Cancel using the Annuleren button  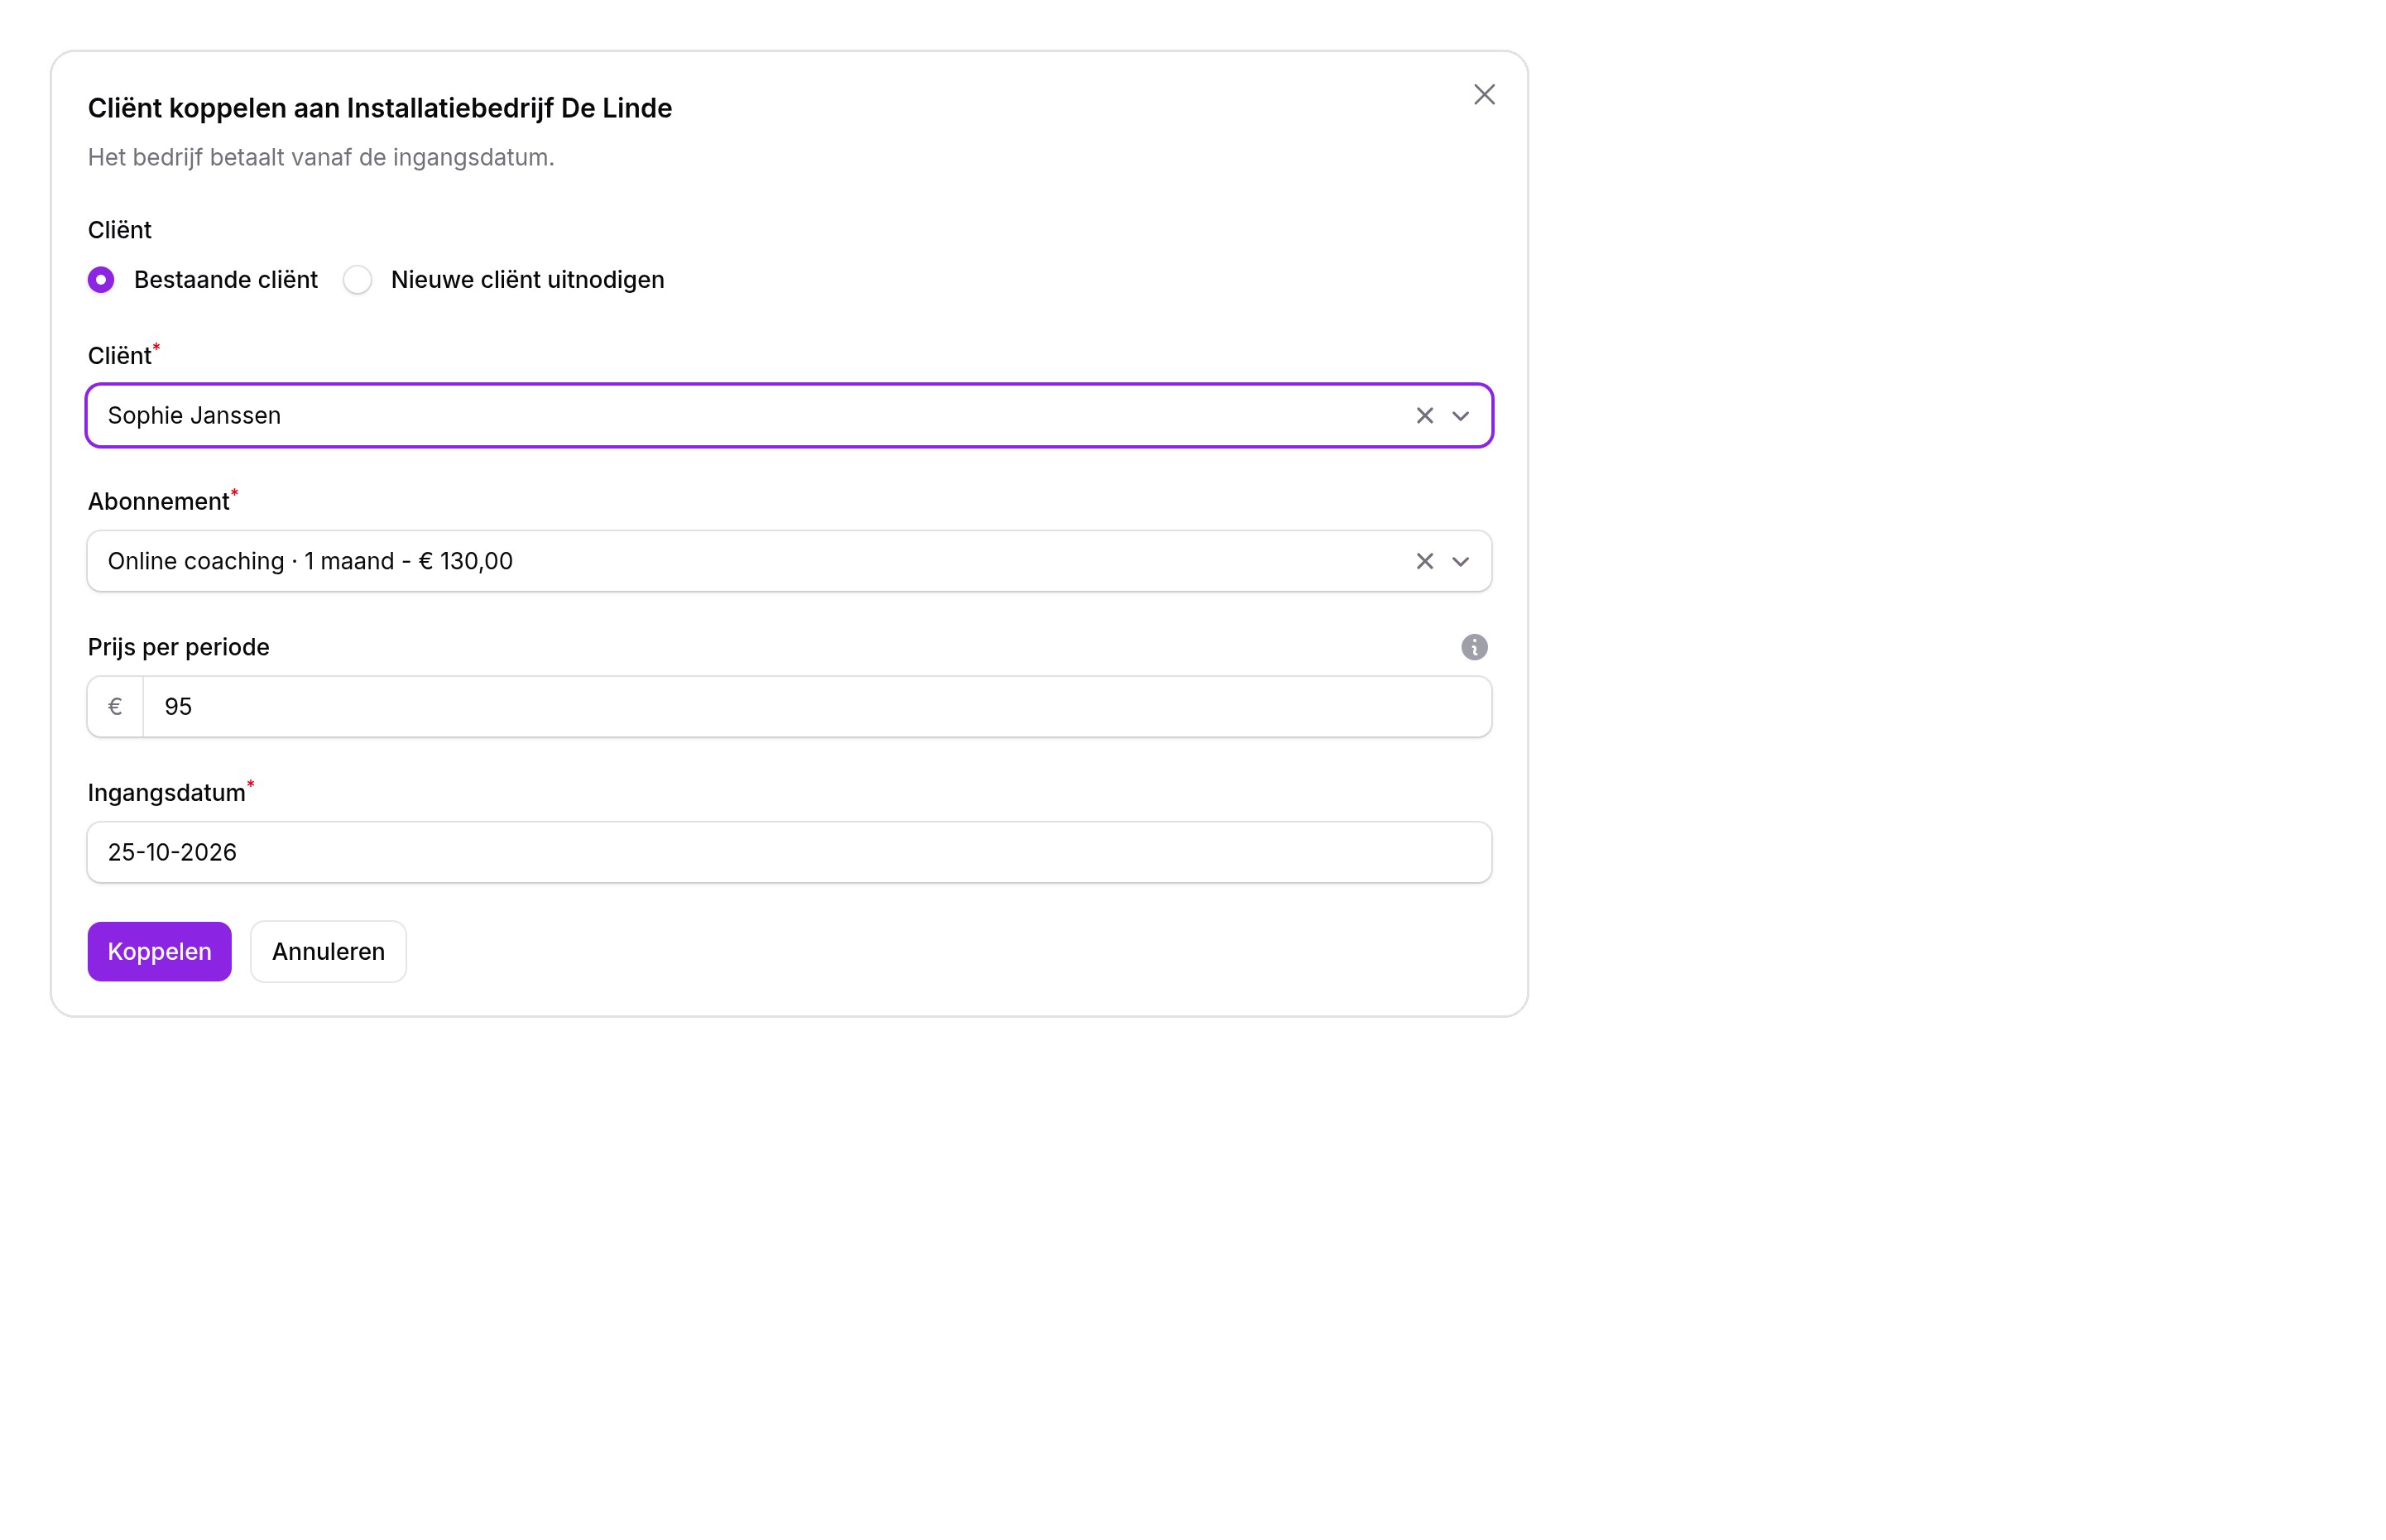pyautogui.click(x=328, y=951)
